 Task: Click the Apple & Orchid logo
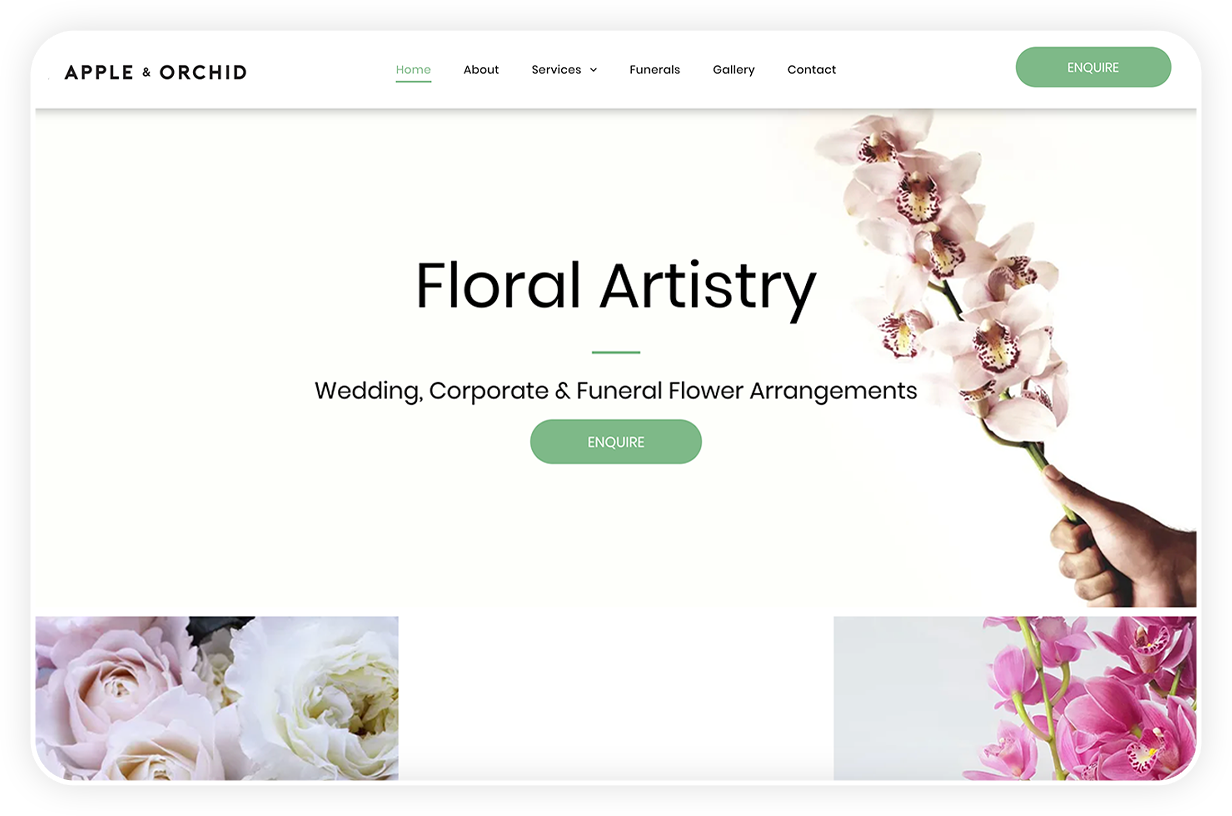pos(155,71)
